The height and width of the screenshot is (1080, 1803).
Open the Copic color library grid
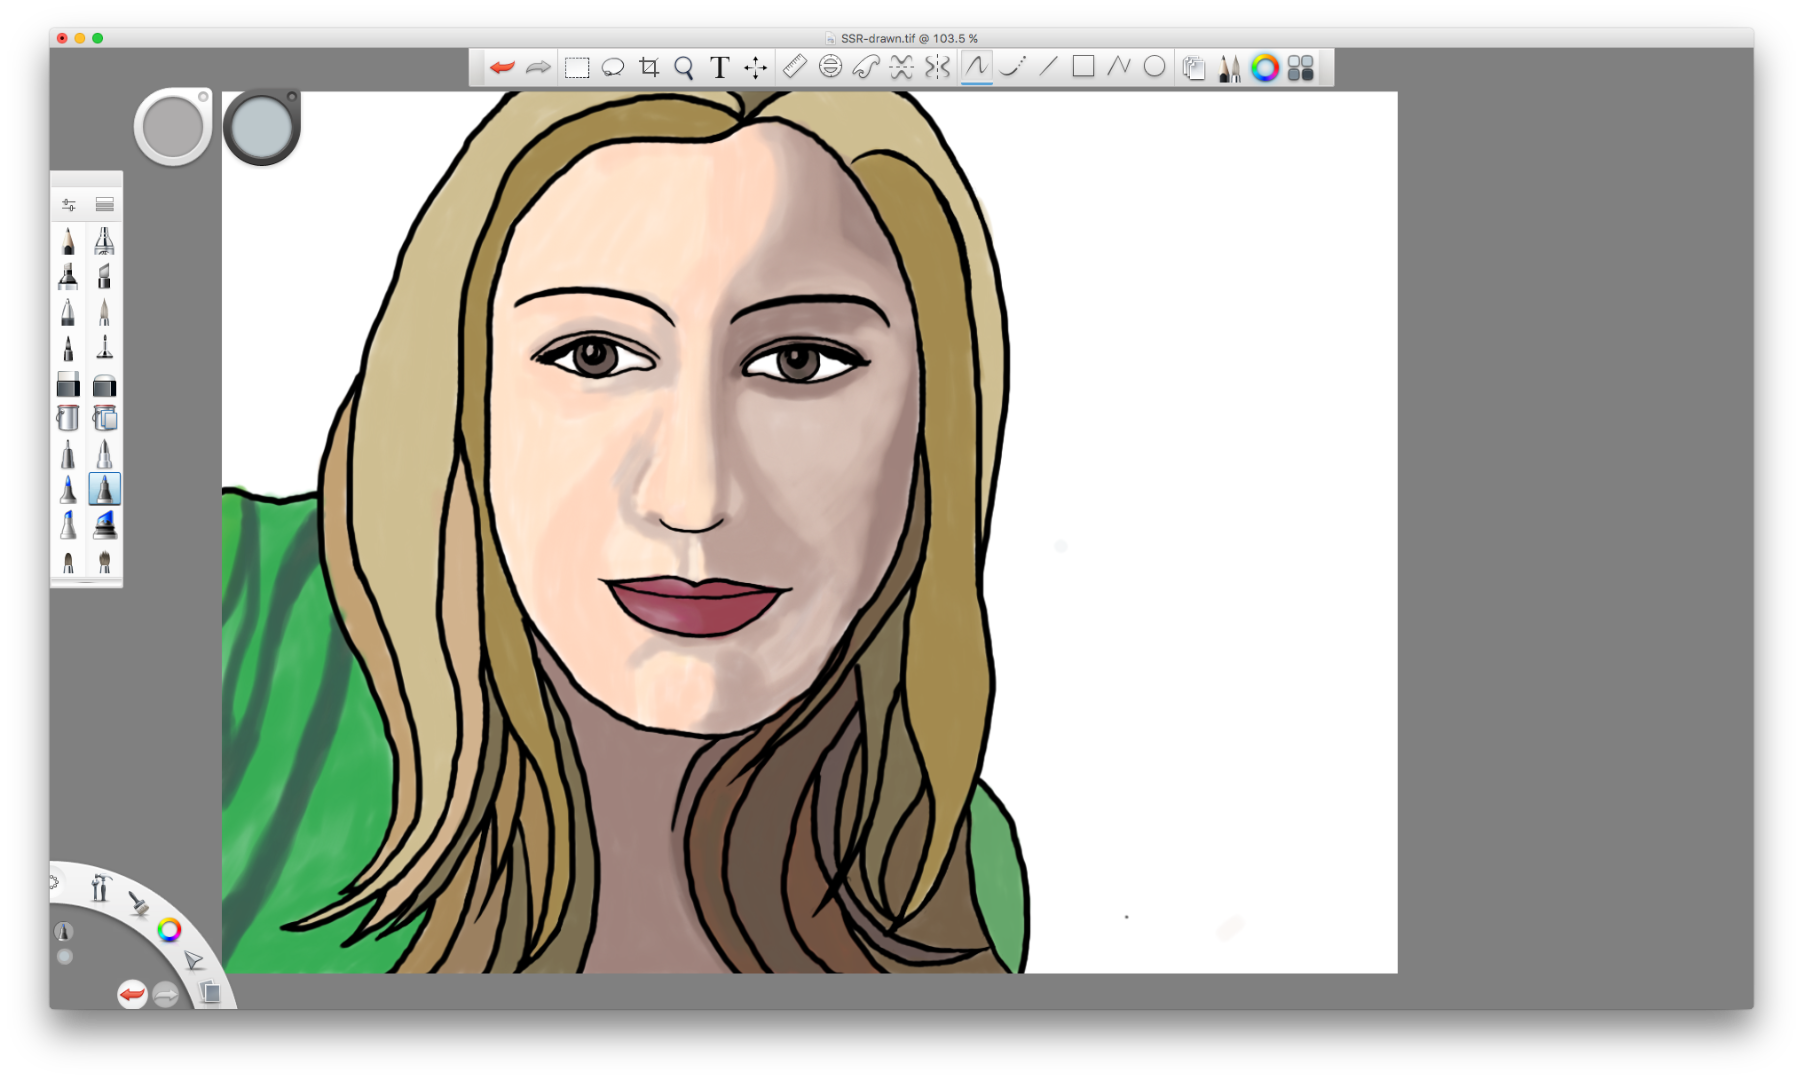tap(1301, 67)
